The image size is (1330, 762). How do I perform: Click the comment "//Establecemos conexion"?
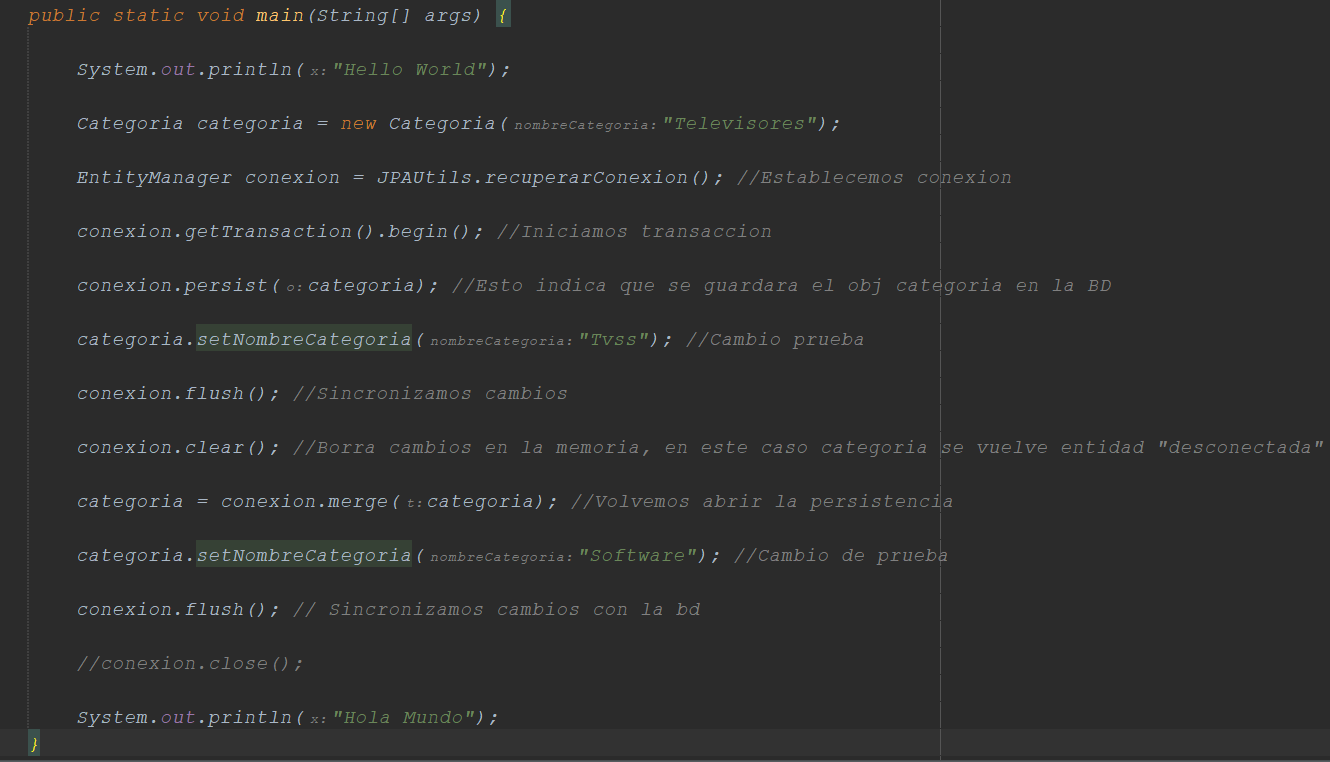tap(874, 178)
